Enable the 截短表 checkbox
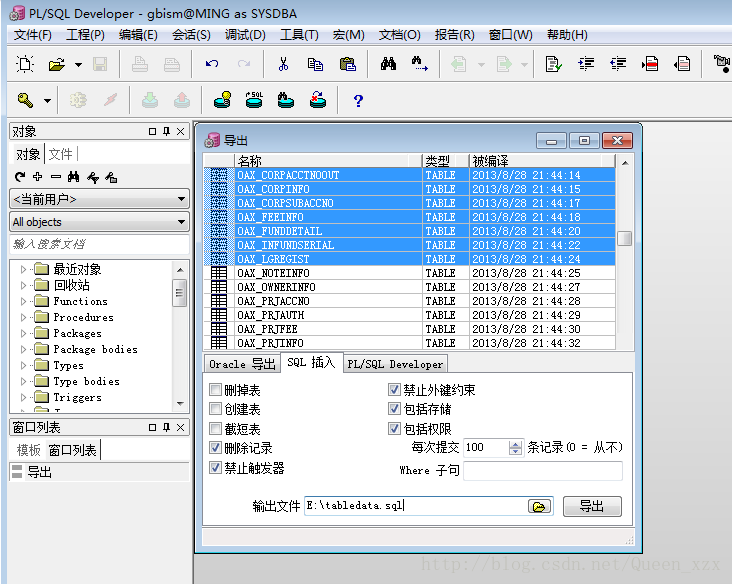This screenshot has height=584, width=732. click(215, 429)
